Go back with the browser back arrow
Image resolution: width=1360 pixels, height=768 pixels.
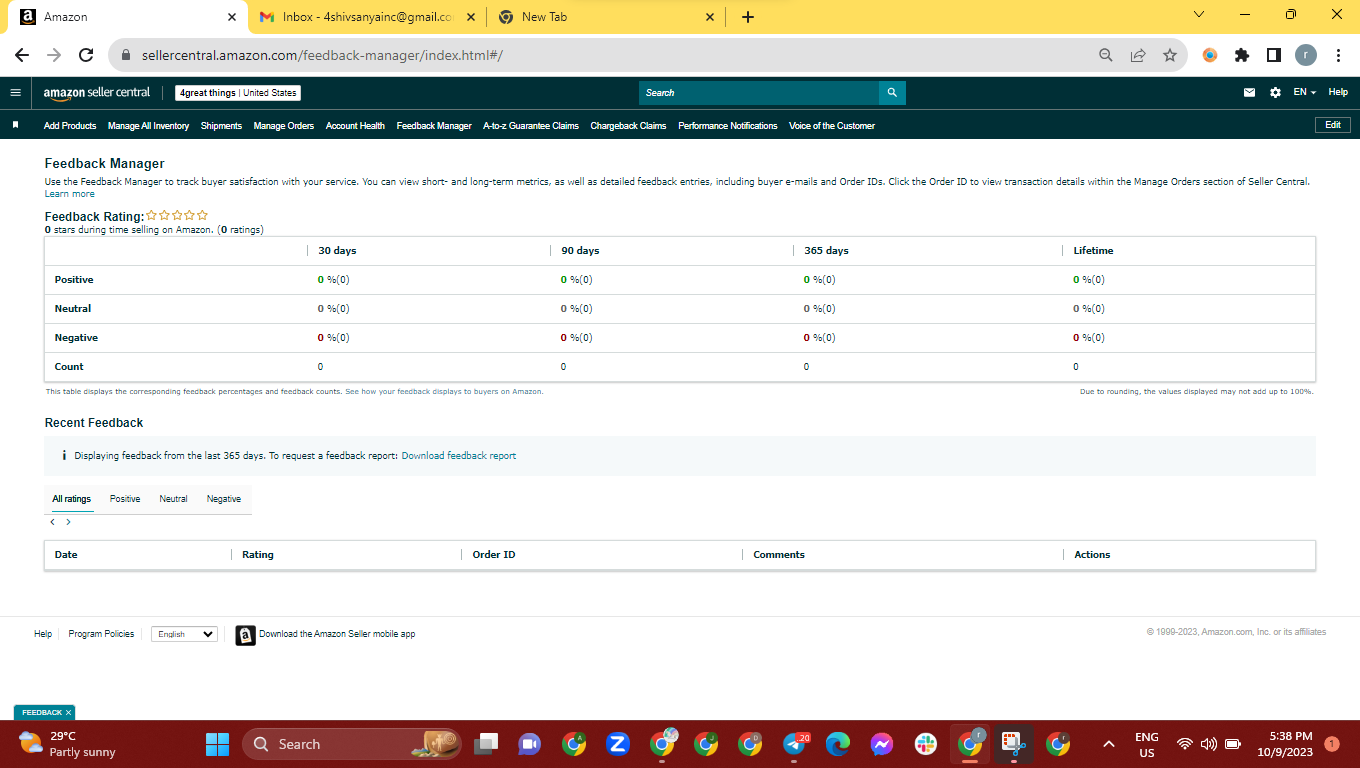coord(22,56)
